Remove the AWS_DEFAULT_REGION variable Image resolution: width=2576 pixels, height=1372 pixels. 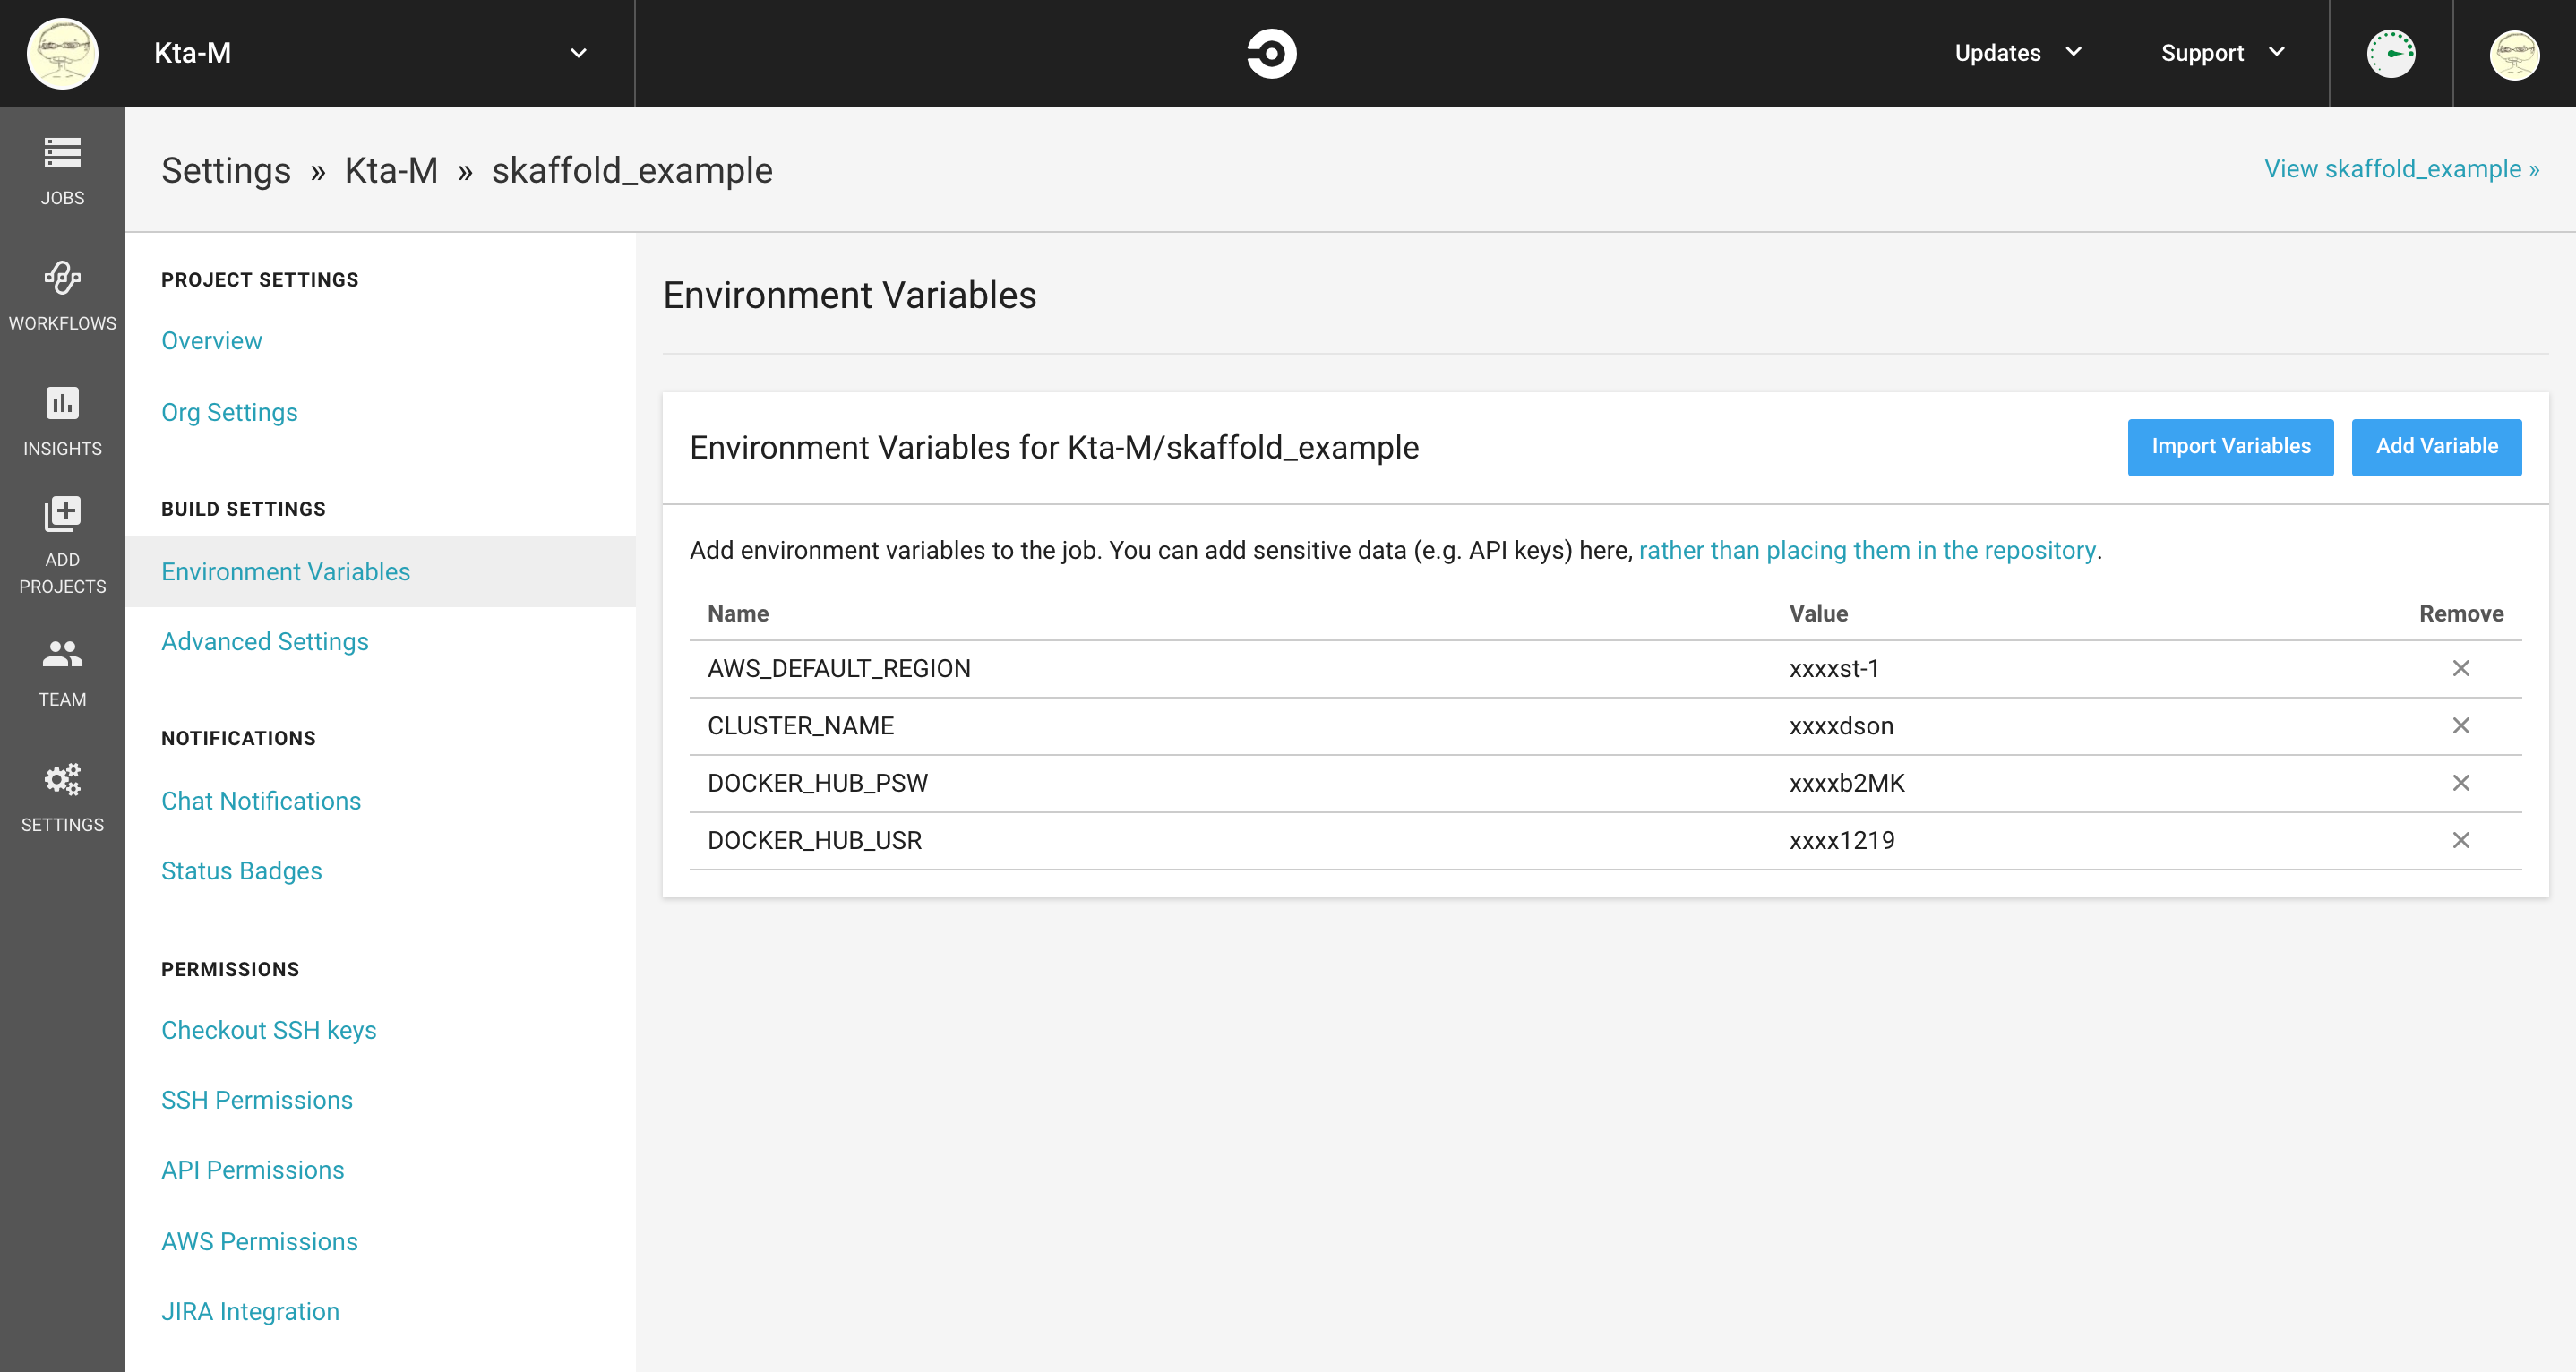(x=2461, y=668)
